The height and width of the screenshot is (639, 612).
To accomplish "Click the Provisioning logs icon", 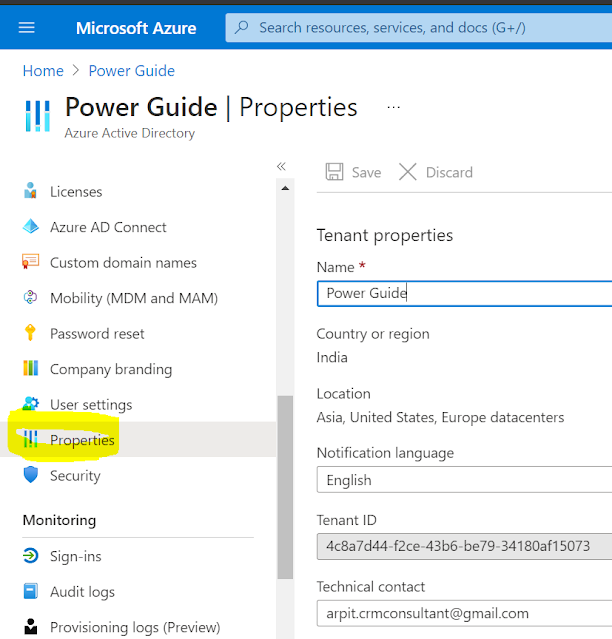I will point(31,626).
